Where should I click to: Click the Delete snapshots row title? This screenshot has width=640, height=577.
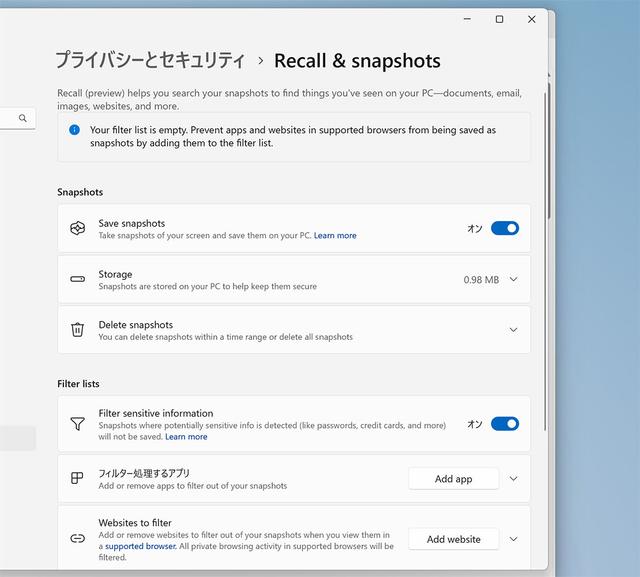136,325
